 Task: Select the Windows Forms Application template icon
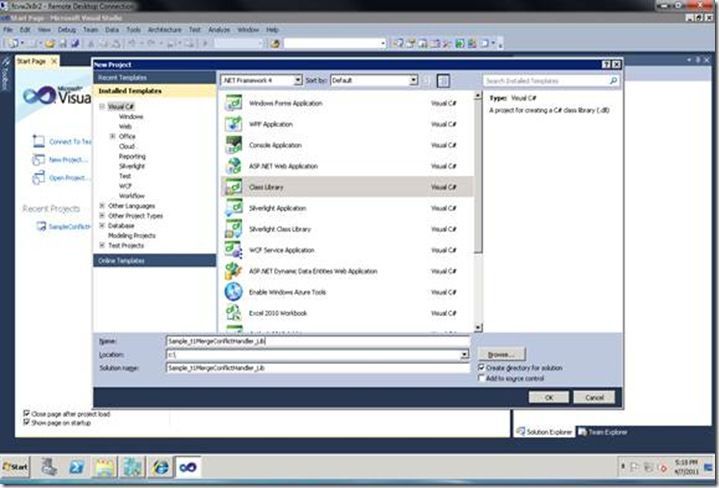pos(233,103)
